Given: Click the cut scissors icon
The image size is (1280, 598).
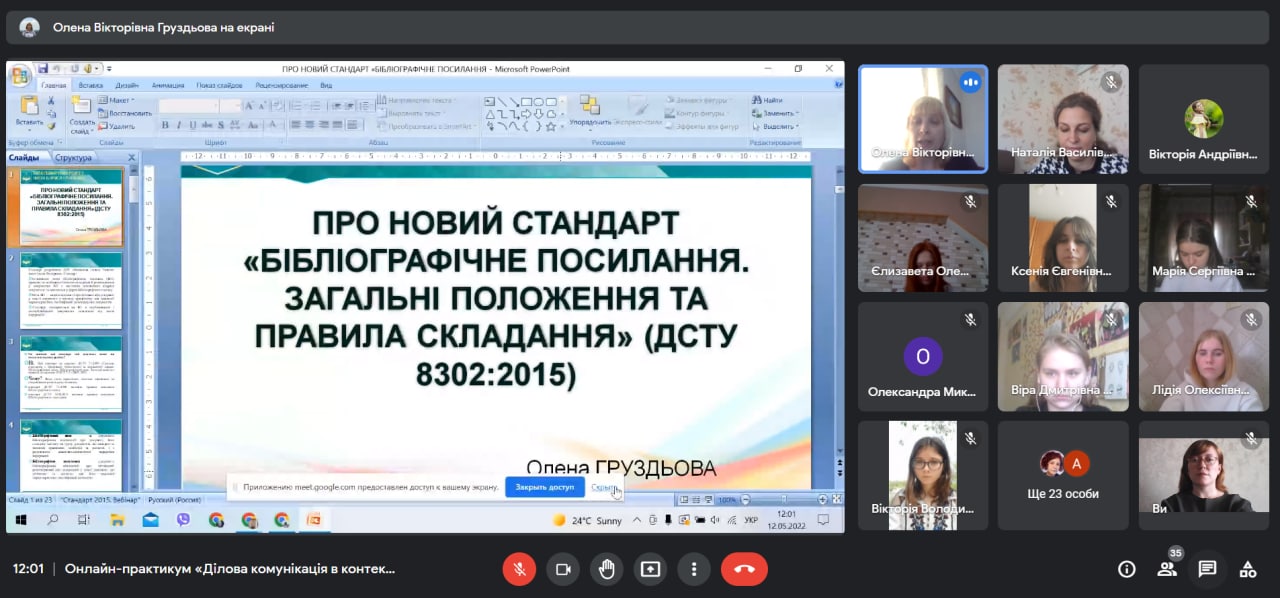Looking at the screenshot, I should click(51, 101).
